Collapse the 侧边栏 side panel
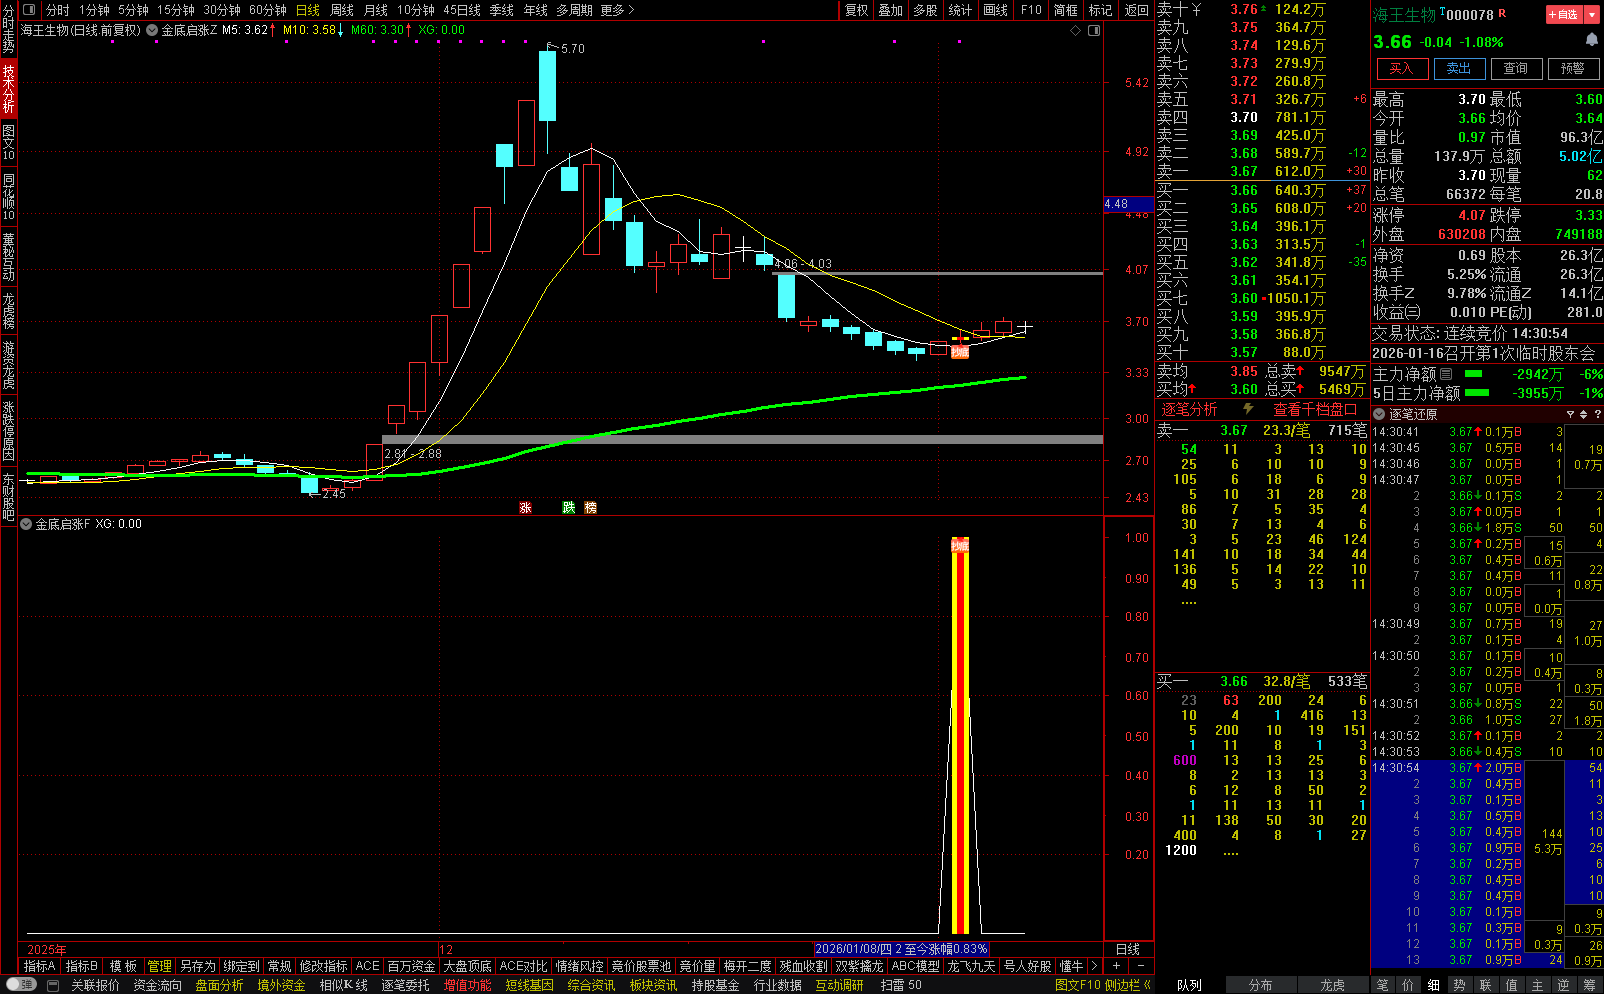Viewport: 1604px width, 994px height. pos(1127,985)
